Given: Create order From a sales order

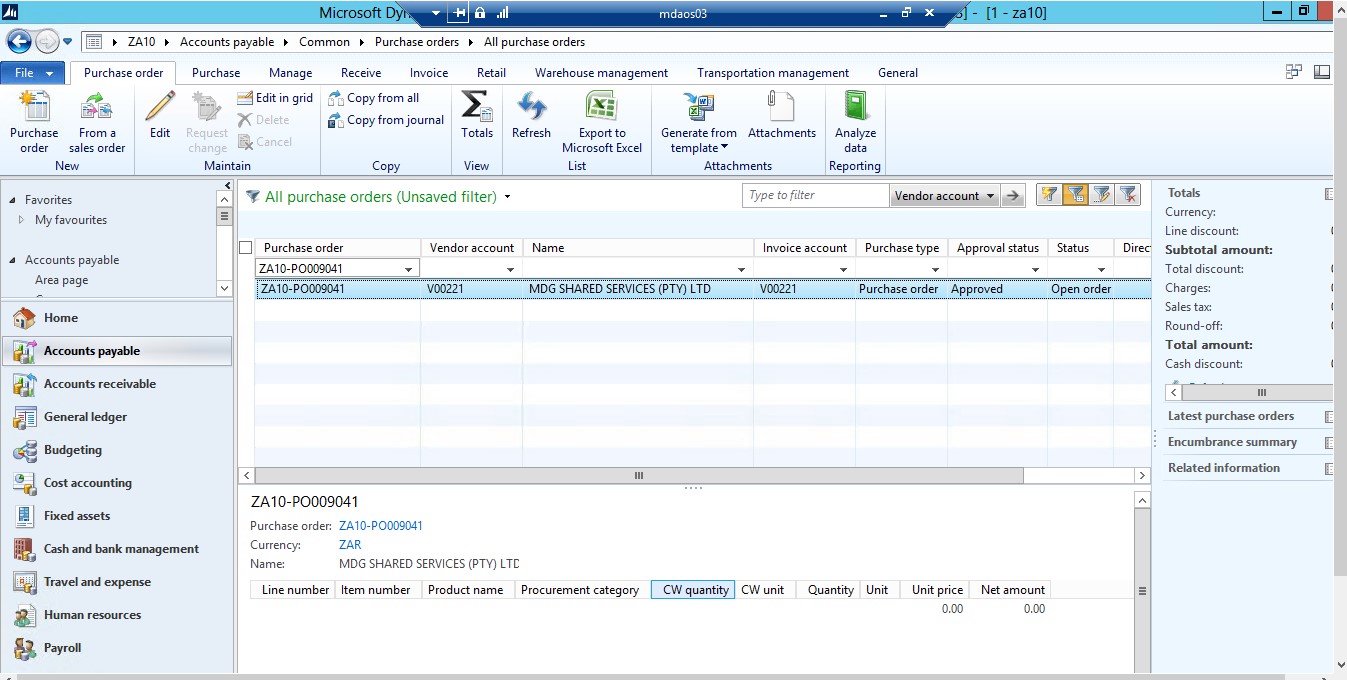Looking at the screenshot, I should point(97,122).
